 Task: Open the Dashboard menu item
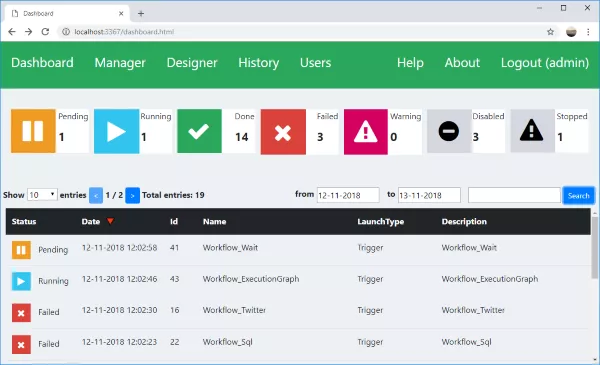pos(42,62)
